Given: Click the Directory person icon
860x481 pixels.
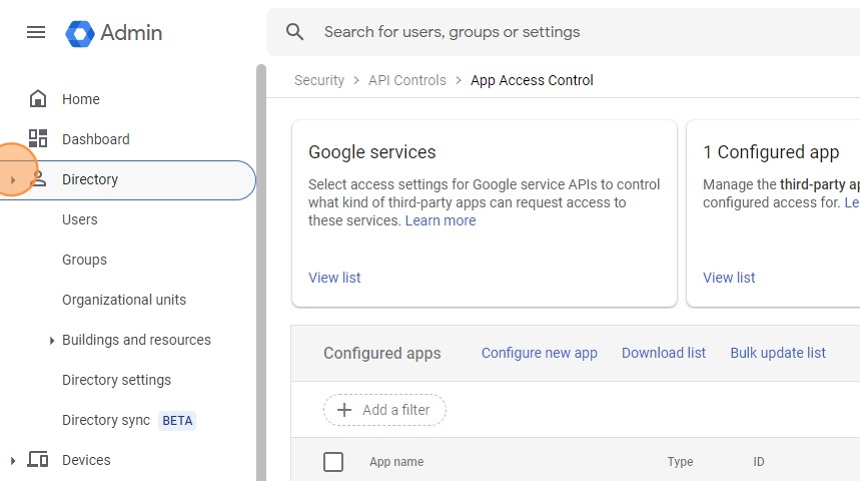Looking at the screenshot, I should tap(39, 179).
